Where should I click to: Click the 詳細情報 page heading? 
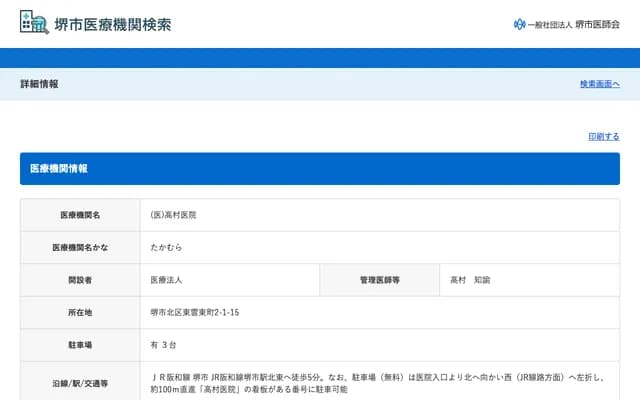39,84
